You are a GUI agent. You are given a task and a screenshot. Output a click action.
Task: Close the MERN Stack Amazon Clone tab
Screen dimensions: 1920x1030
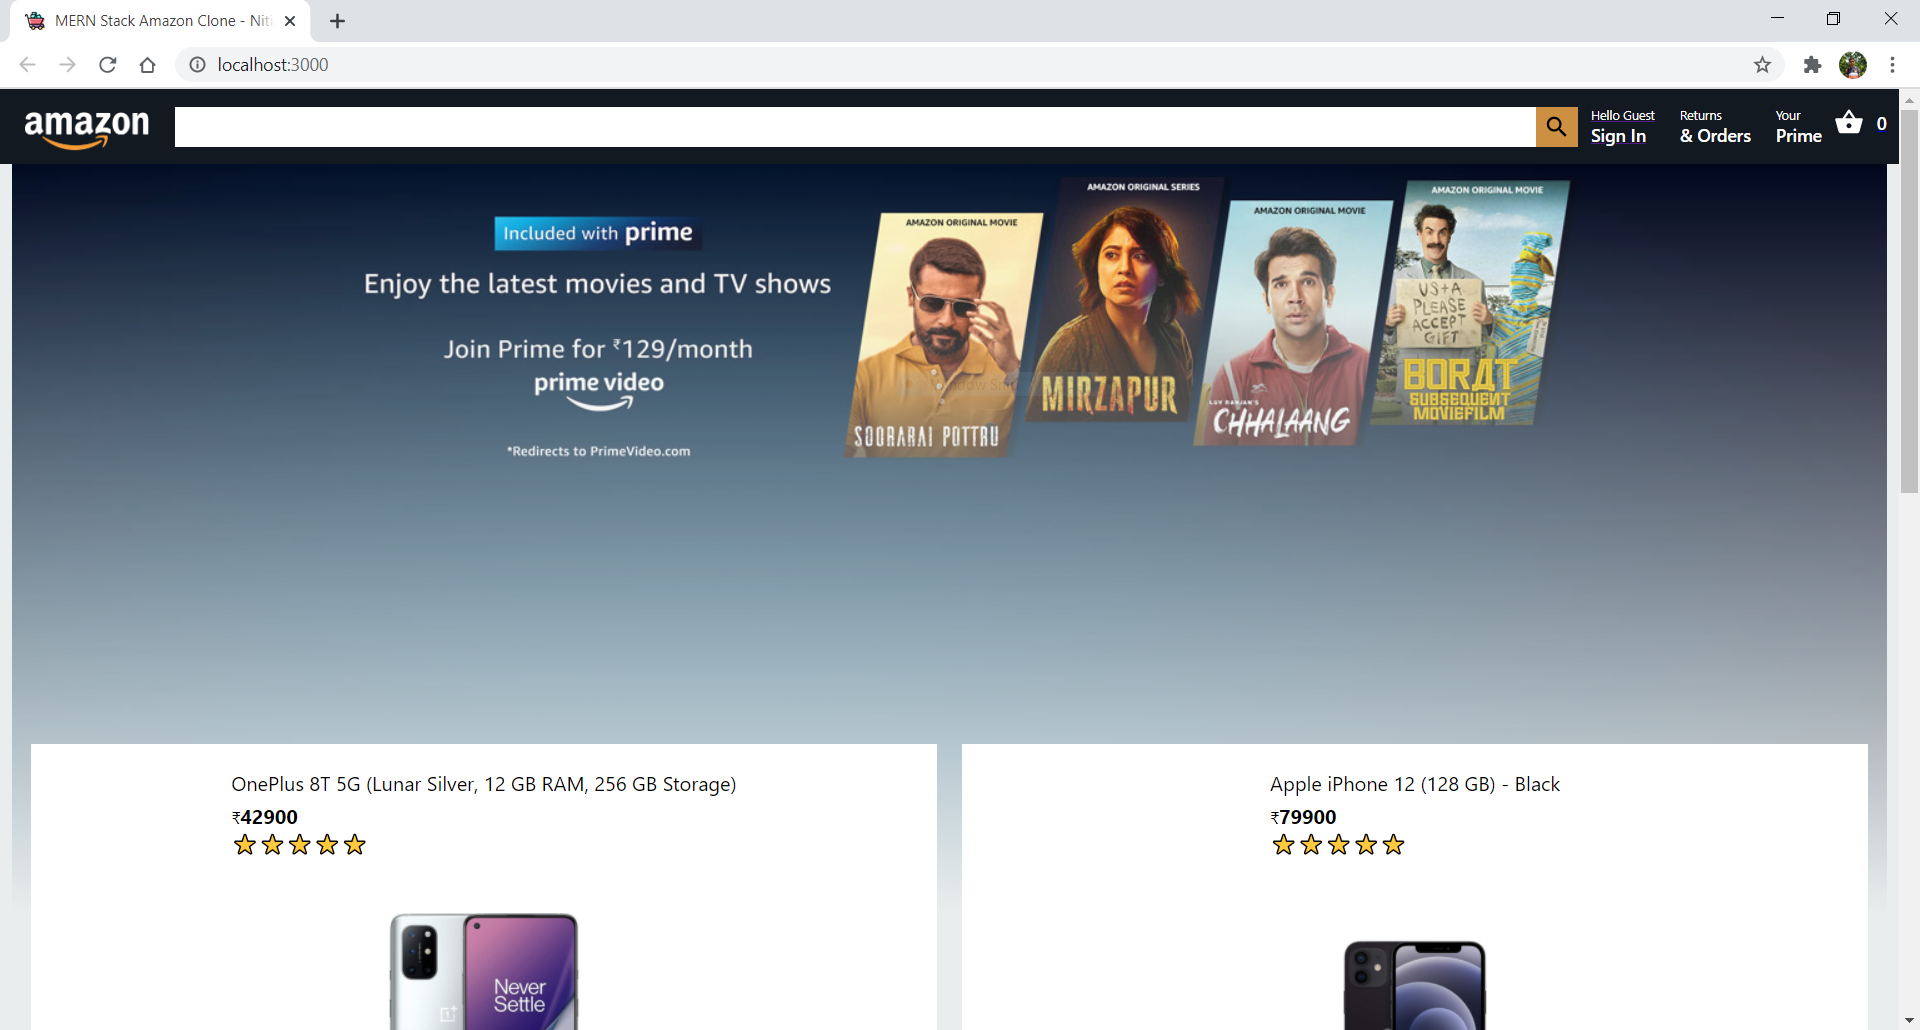tap(290, 21)
